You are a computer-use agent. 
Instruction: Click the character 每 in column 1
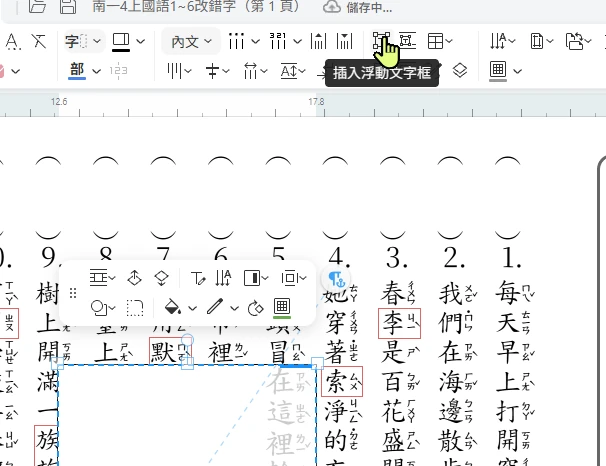click(x=508, y=292)
